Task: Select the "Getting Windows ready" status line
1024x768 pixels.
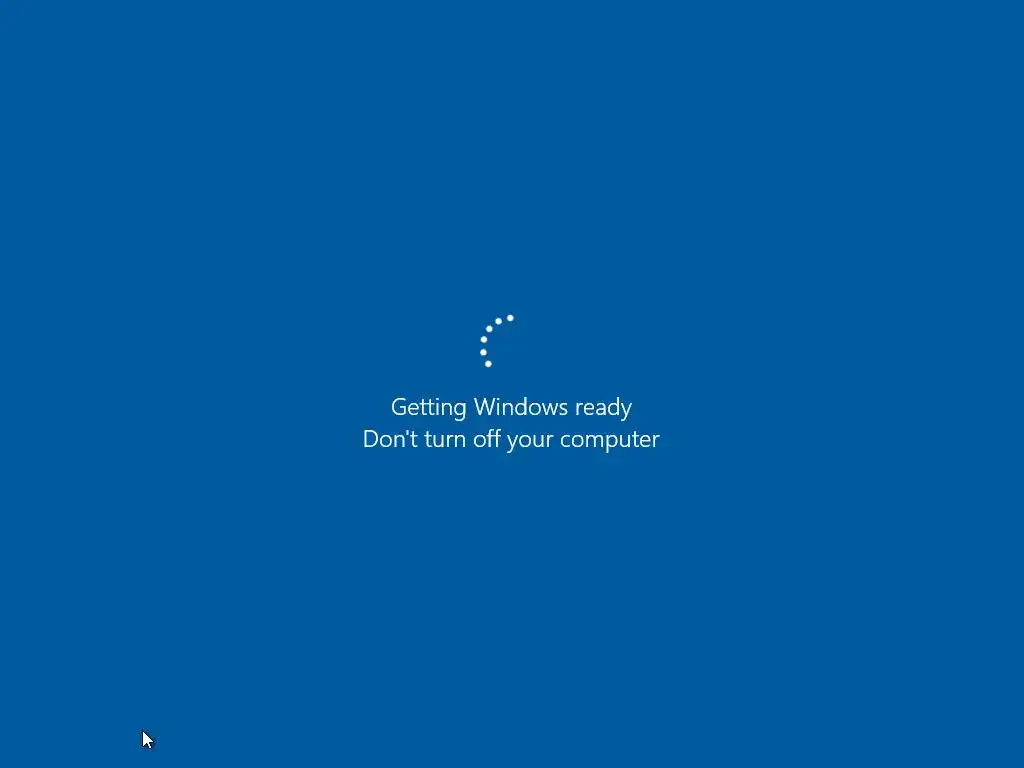Action: 511,408
